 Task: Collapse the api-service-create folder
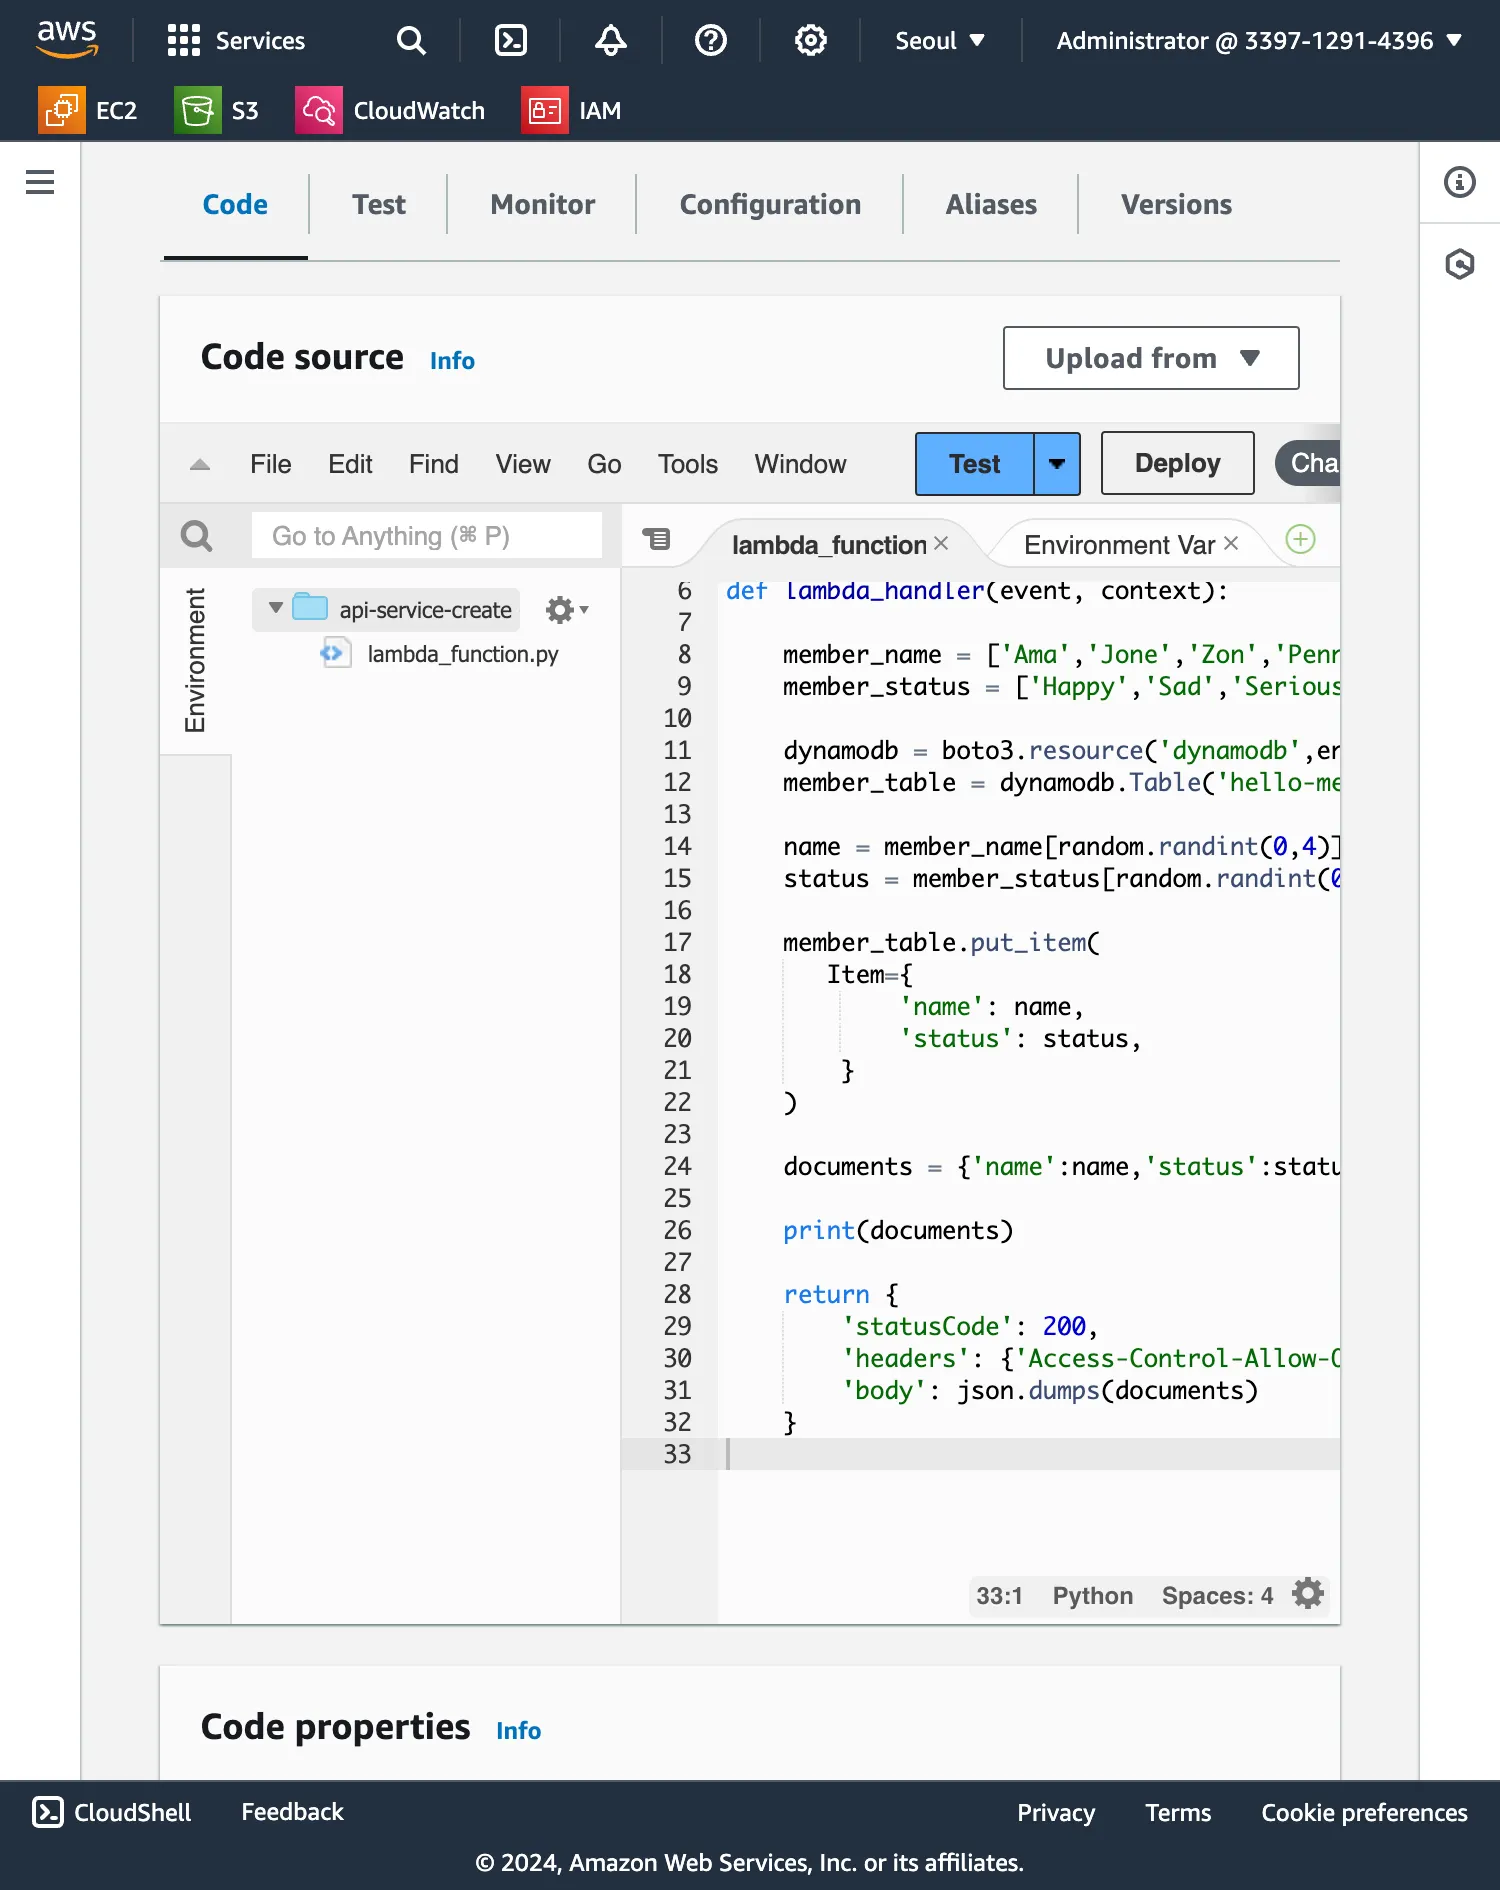276,608
